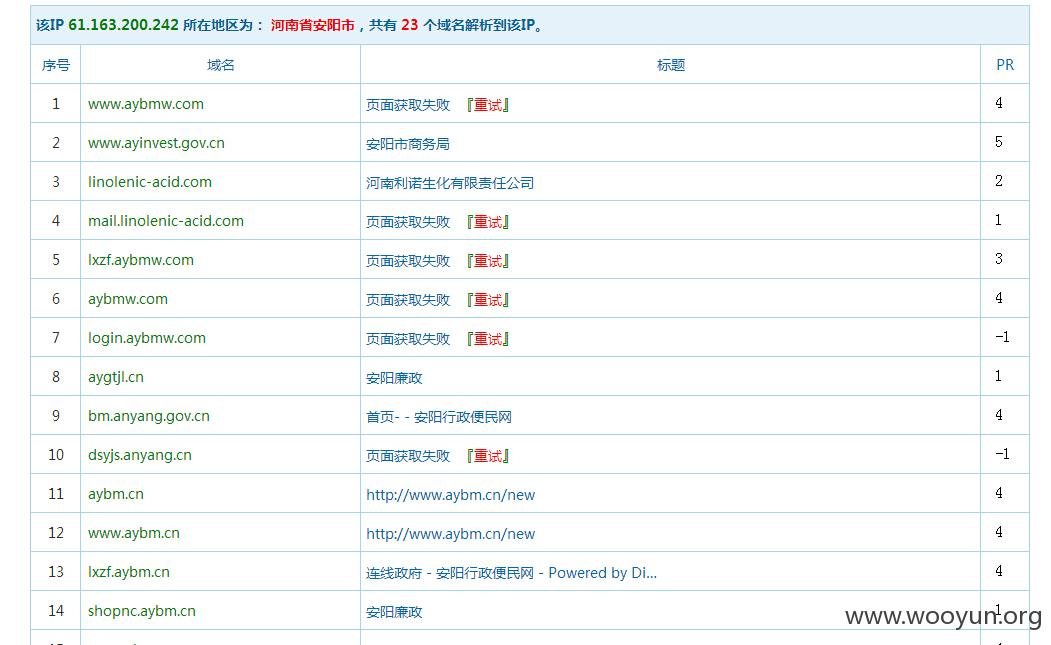Click PR value 3 for lxzf.aybmw.com
1051x645 pixels.
pos(999,259)
